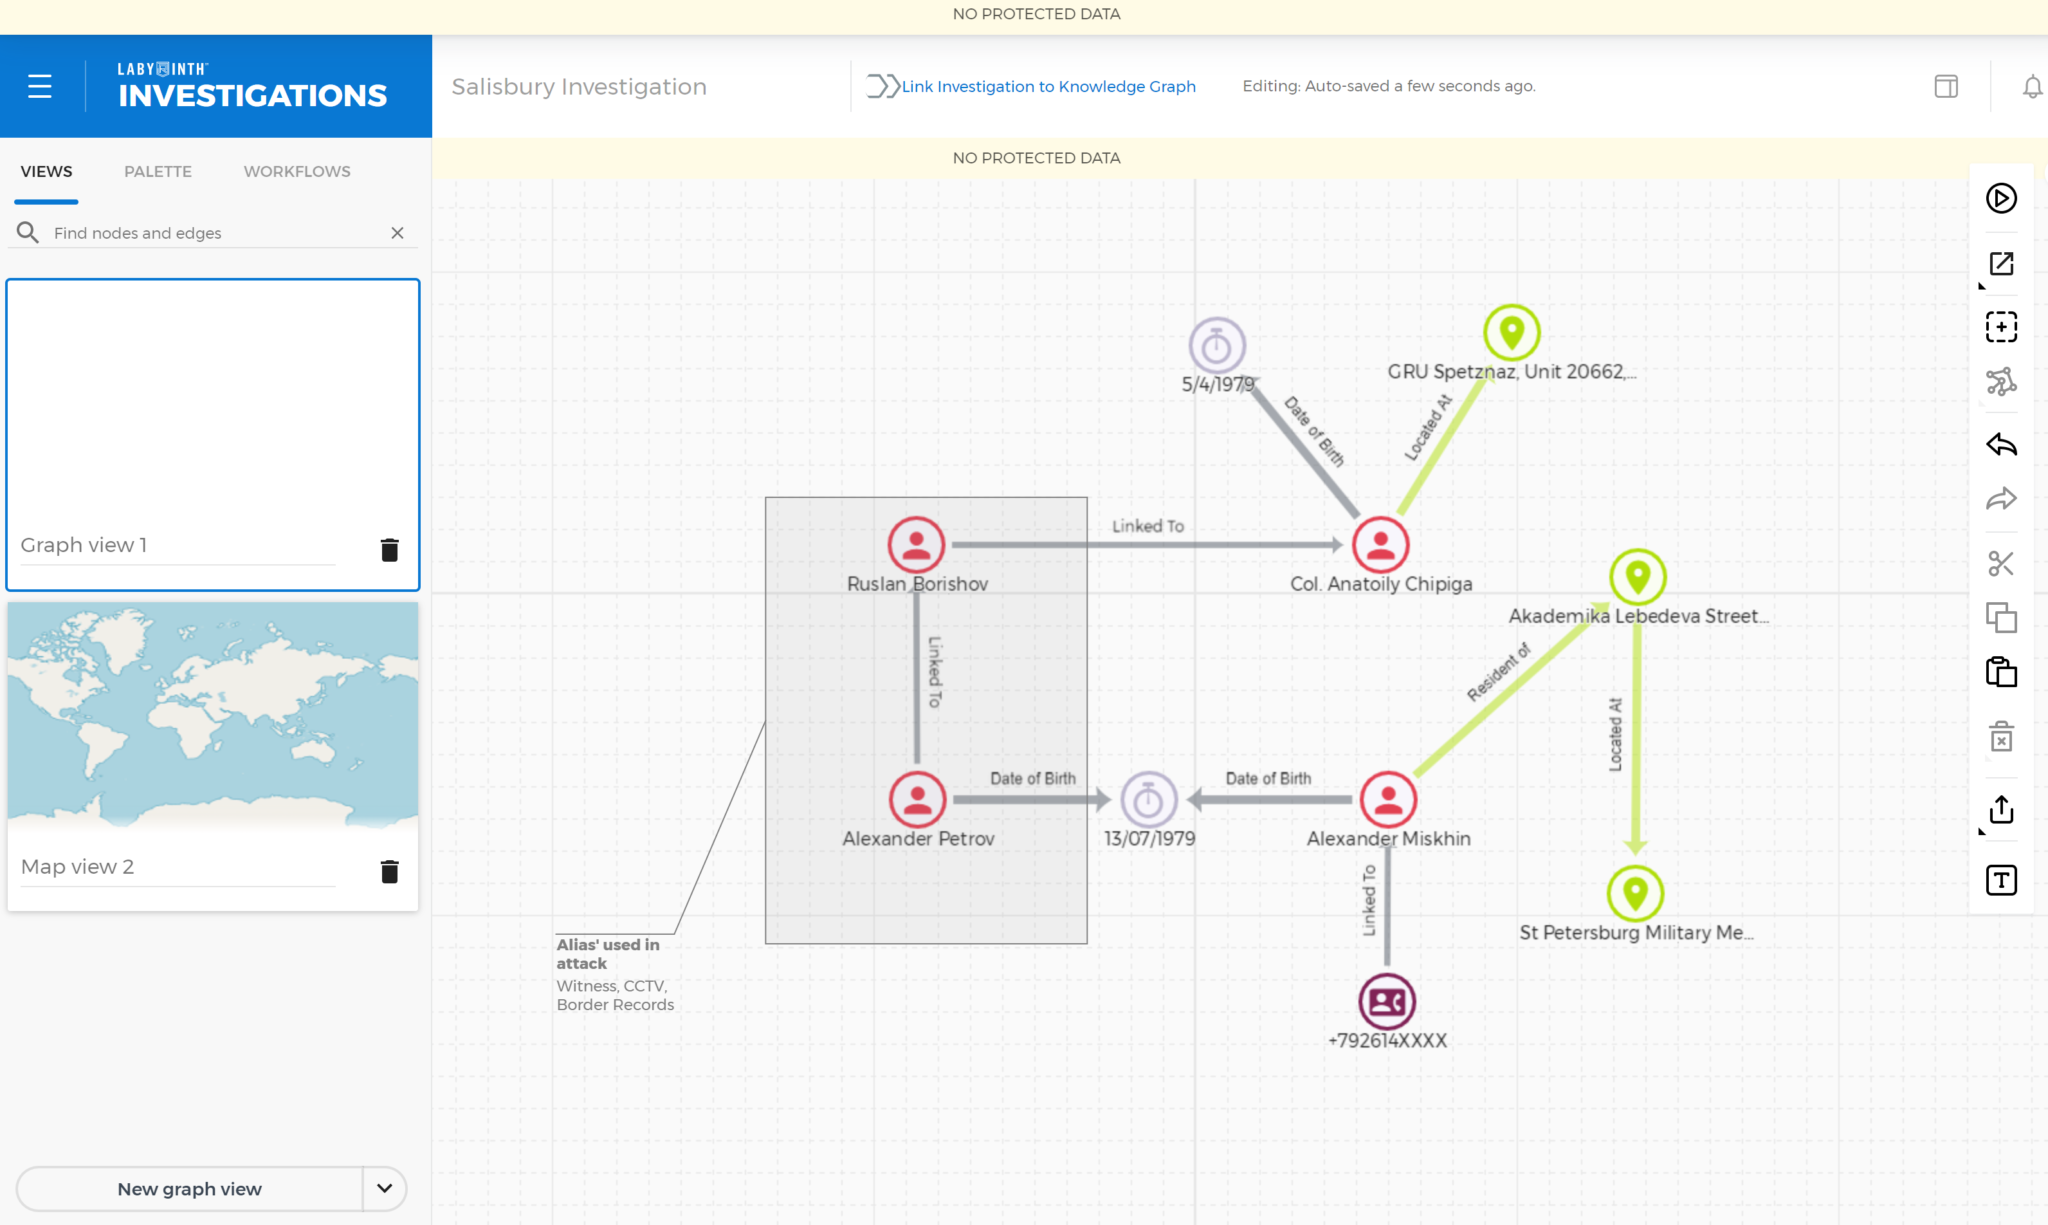Click the Undo arrow icon
The height and width of the screenshot is (1225, 2048).
coord(2001,445)
